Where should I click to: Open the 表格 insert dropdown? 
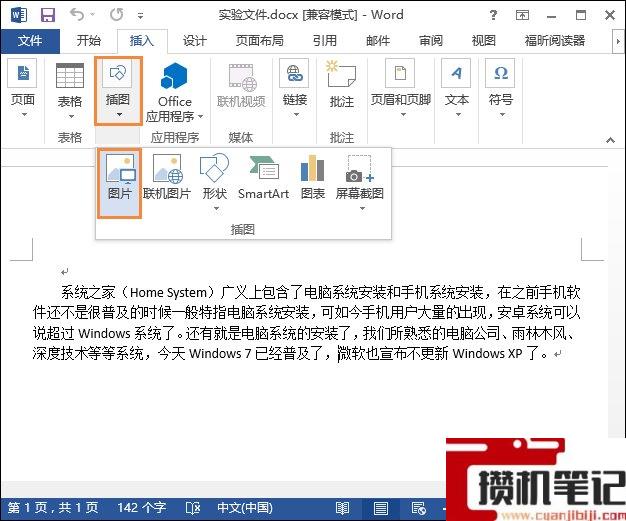tap(70, 90)
